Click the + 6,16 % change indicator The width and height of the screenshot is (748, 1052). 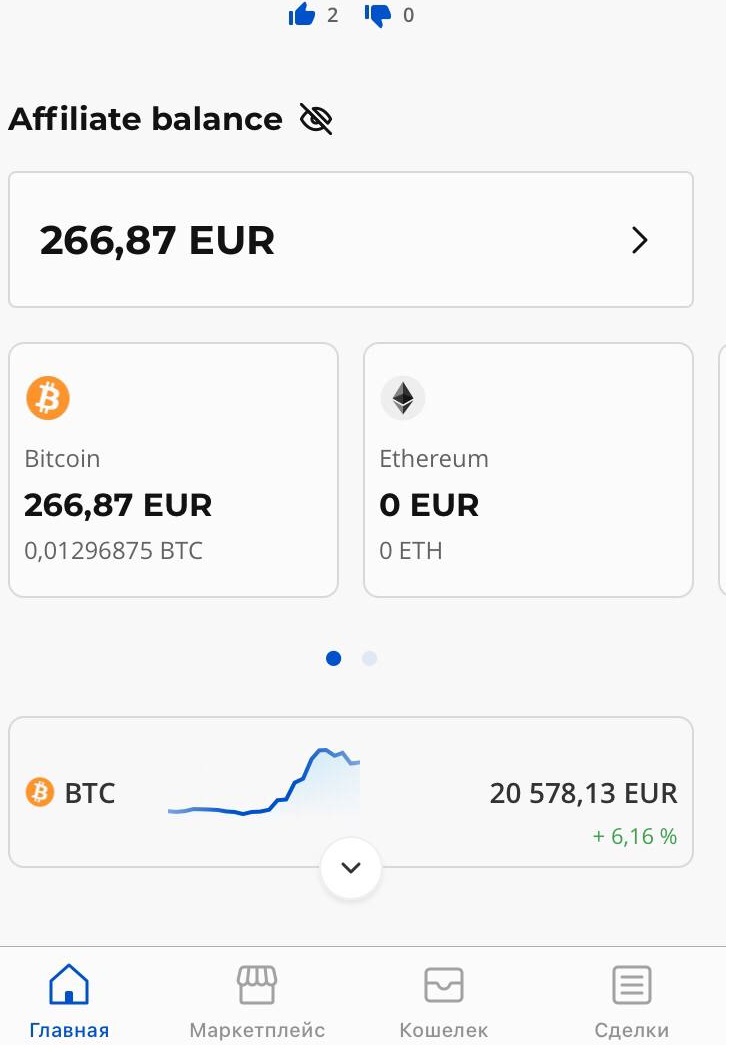pyautogui.click(x=635, y=836)
